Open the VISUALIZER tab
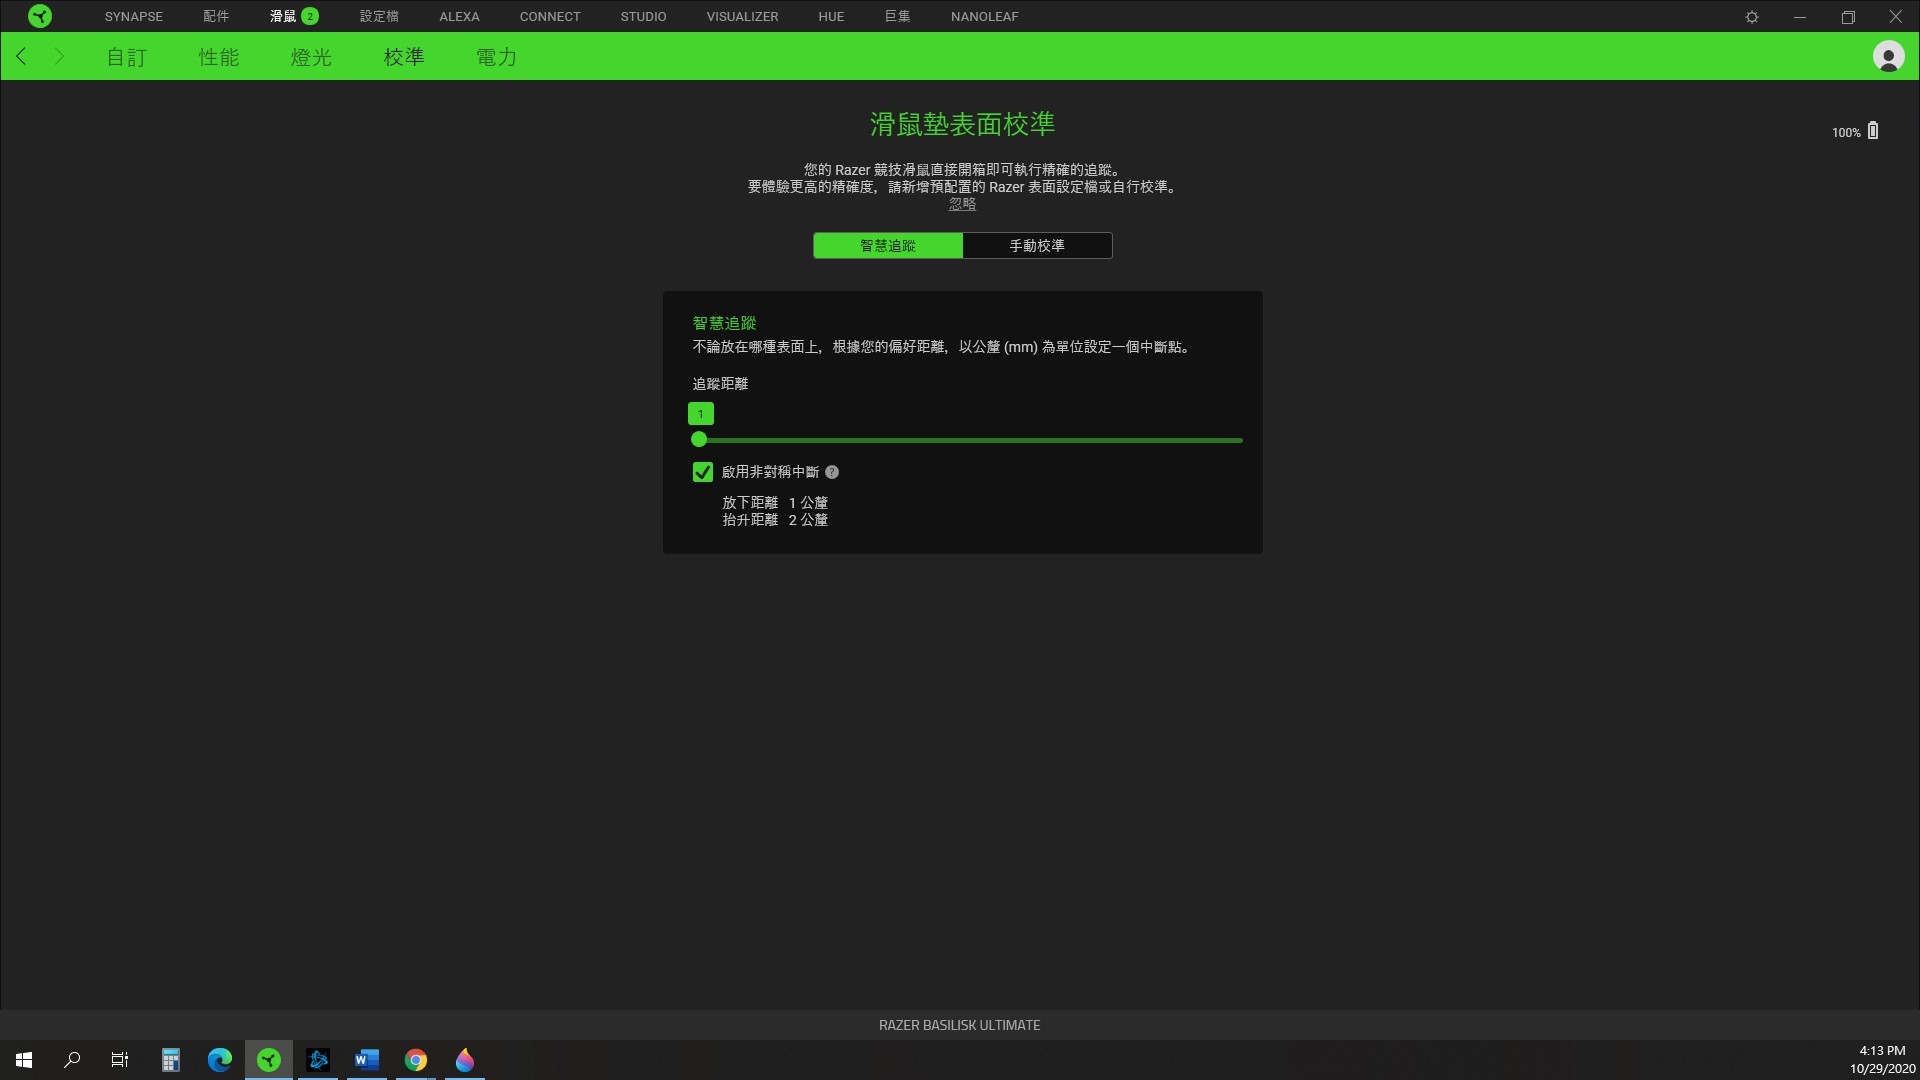The height and width of the screenshot is (1080, 1920). (742, 16)
